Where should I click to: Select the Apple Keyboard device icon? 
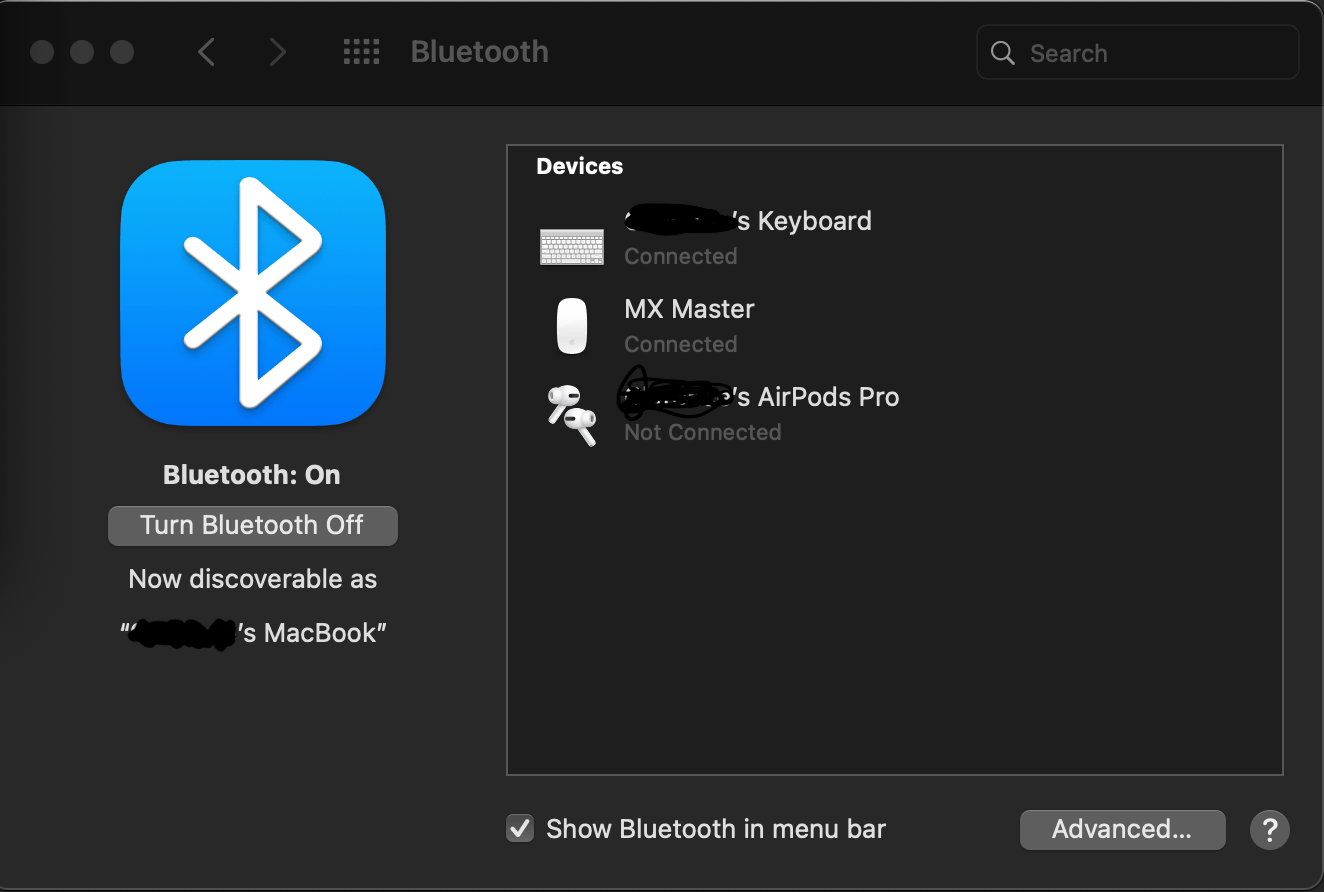click(x=571, y=246)
